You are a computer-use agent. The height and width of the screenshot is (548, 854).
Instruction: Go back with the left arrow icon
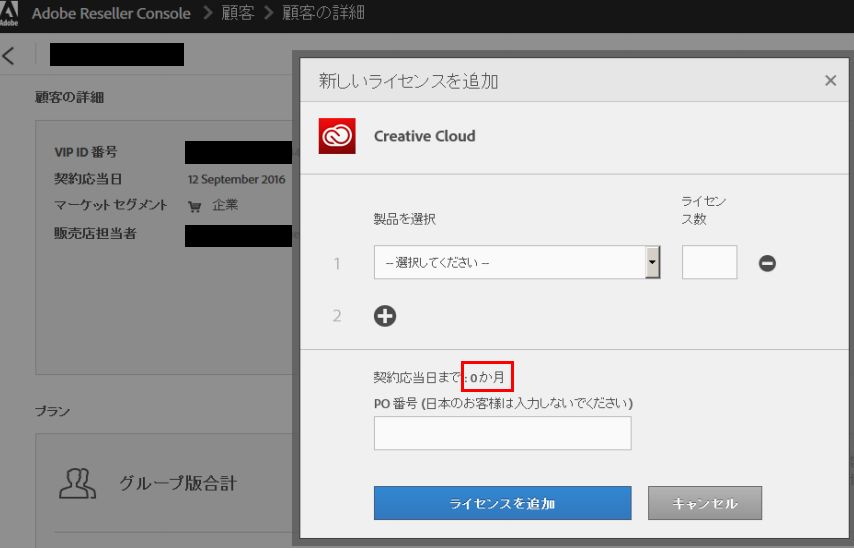pyautogui.click(x=9, y=56)
